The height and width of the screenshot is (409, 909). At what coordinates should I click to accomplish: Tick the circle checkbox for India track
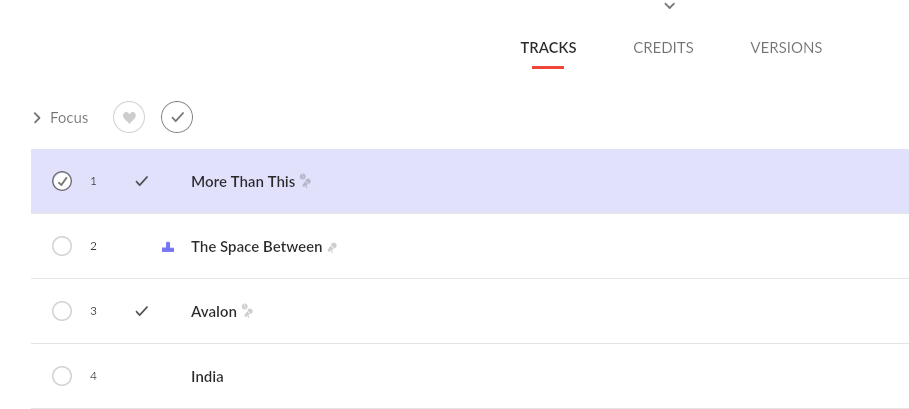click(x=62, y=376)
